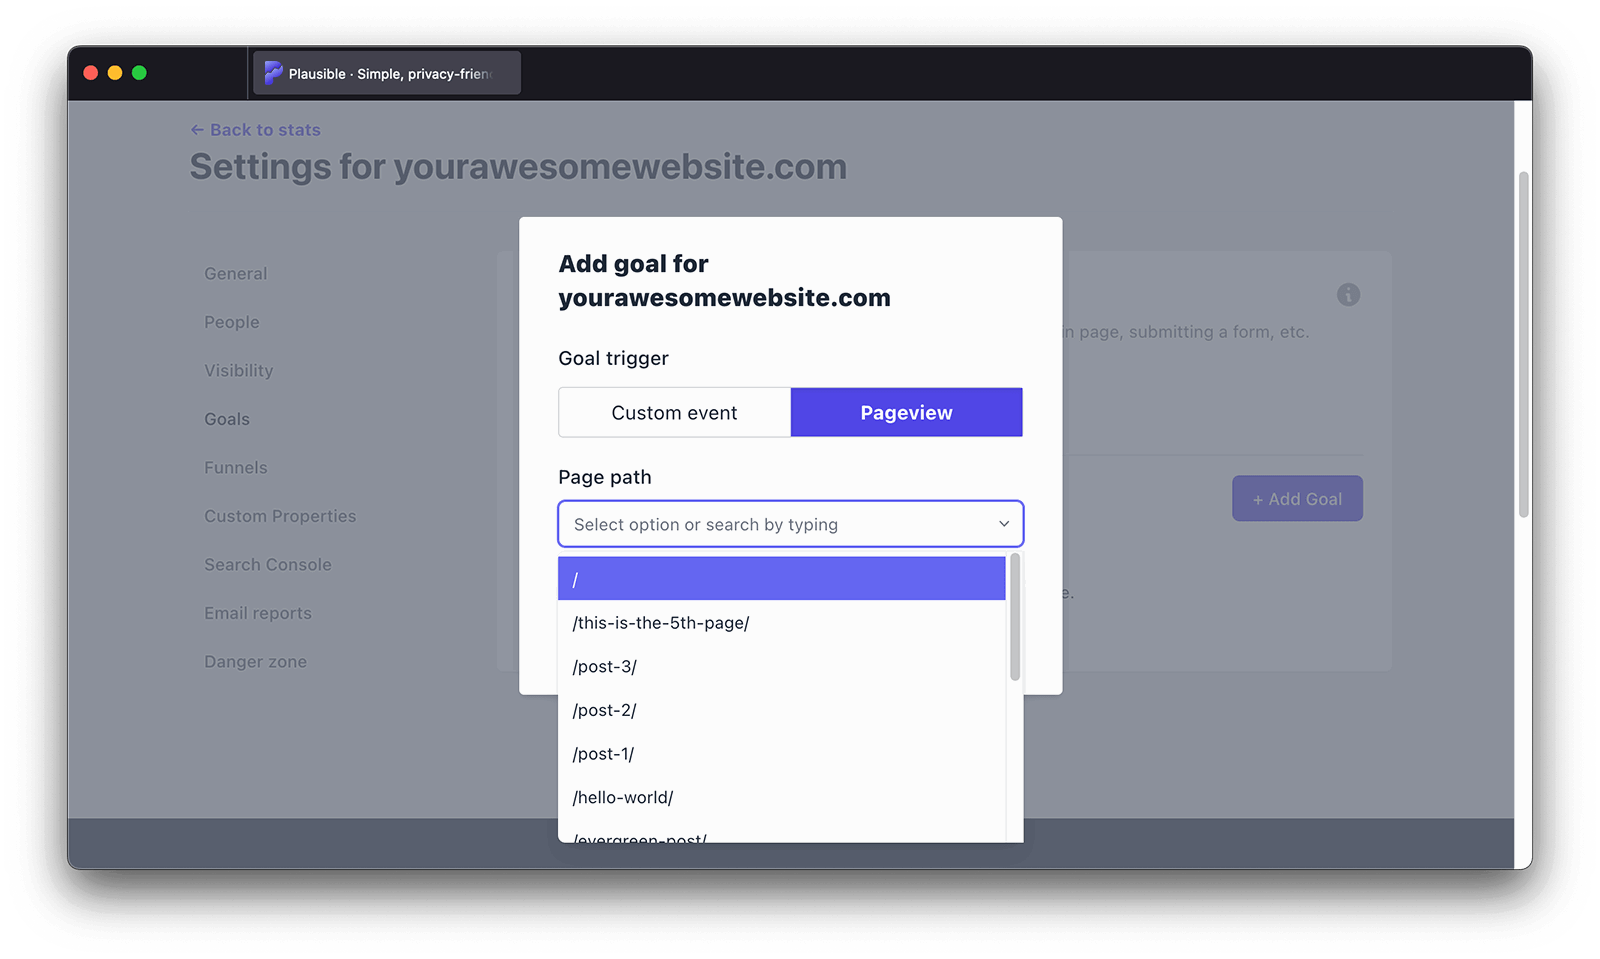Open the Page path dropdown chevron
Viewport: 1600px width, 959px height.
pos(1002,523)
